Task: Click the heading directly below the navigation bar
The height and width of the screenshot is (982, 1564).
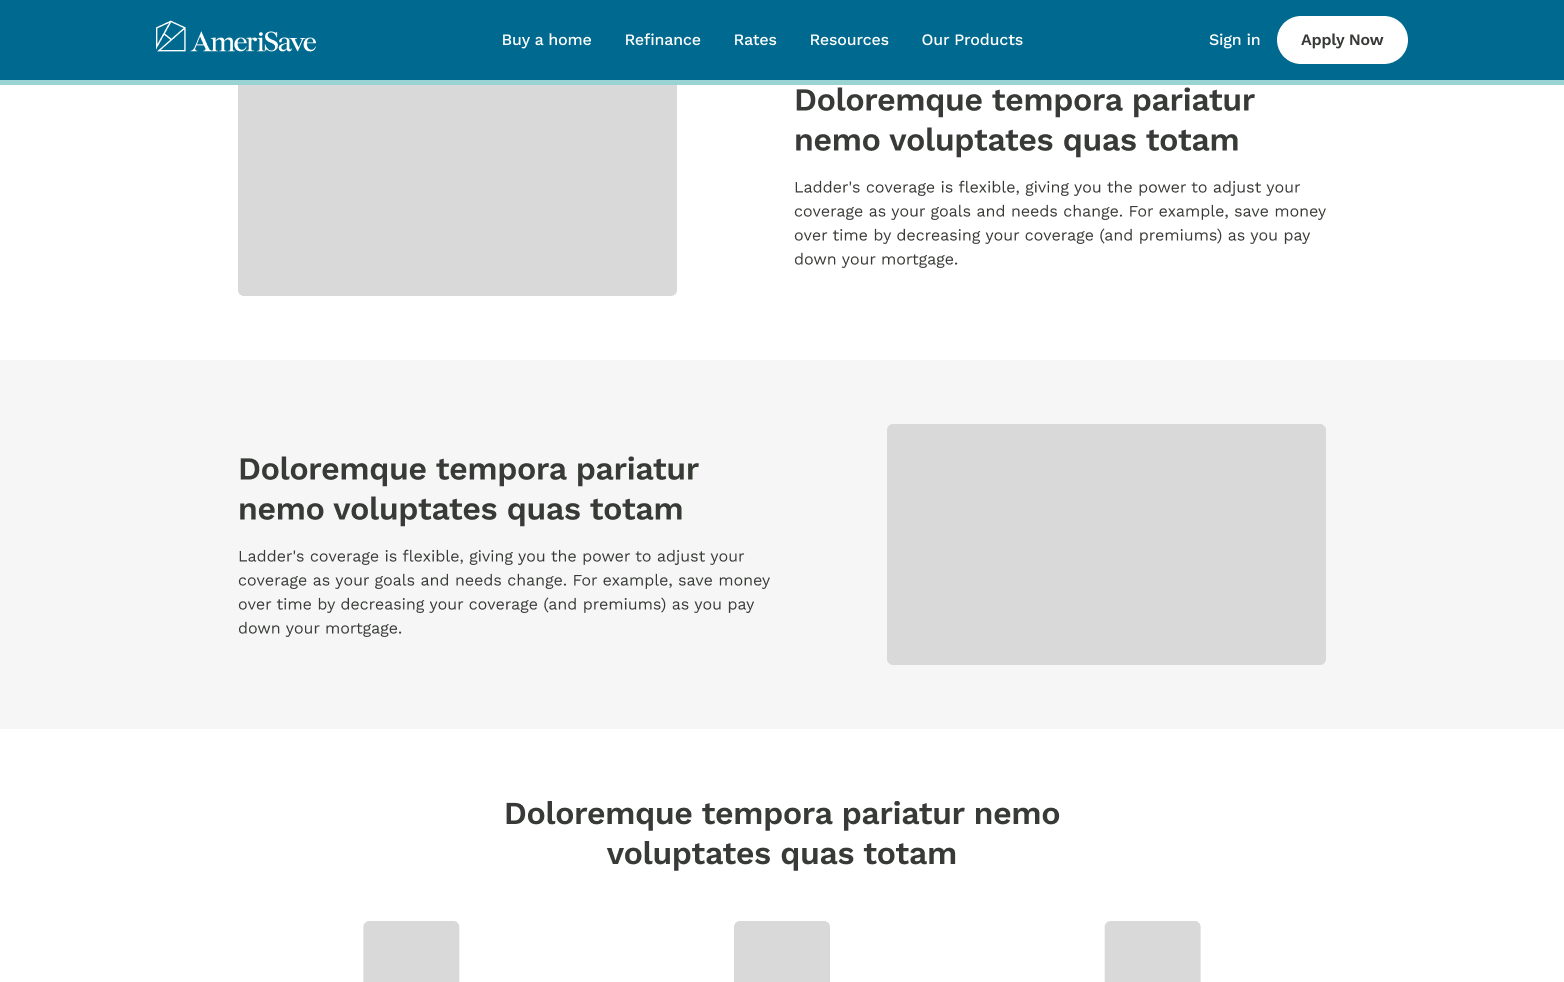Action: pyautogui.click(x=1024, y=120)
